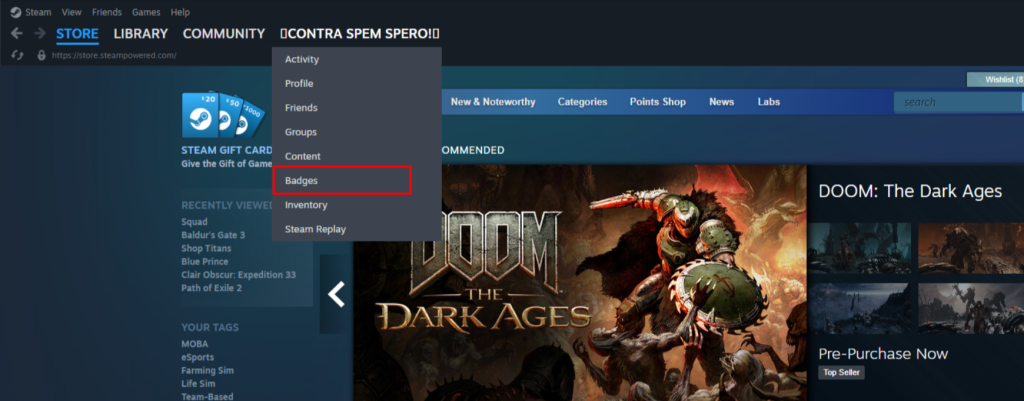Image resolution: width=1024 pixels, height=401 pixels.
Task: Open the Wishlist button
Action: pyautogui.click(x=995, y=80)
